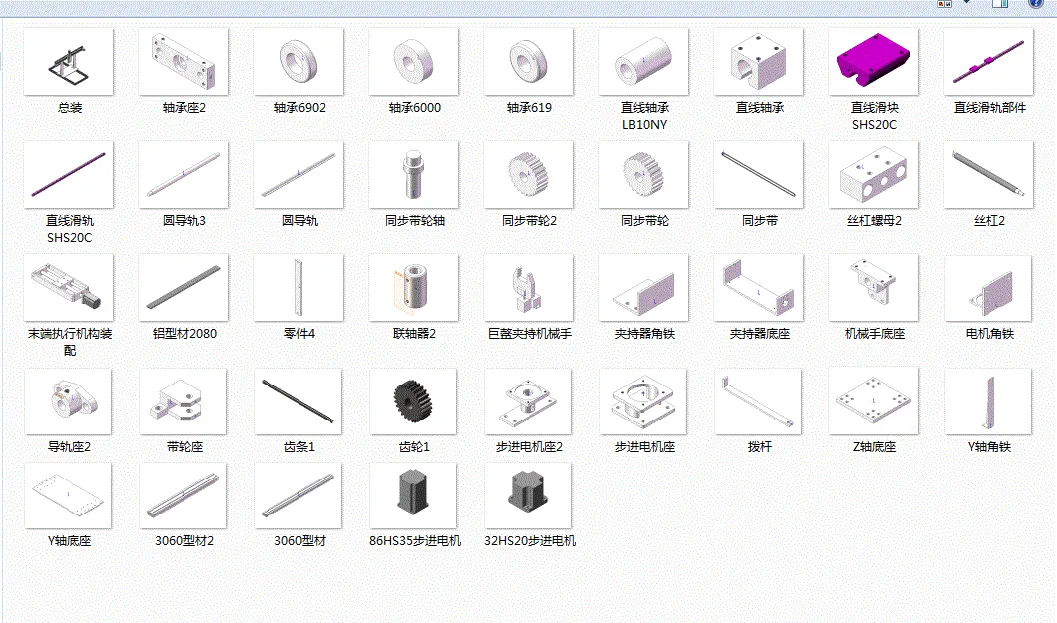
Task: Click the Y轴角铁 file name label
Action: tap(989, 446)
